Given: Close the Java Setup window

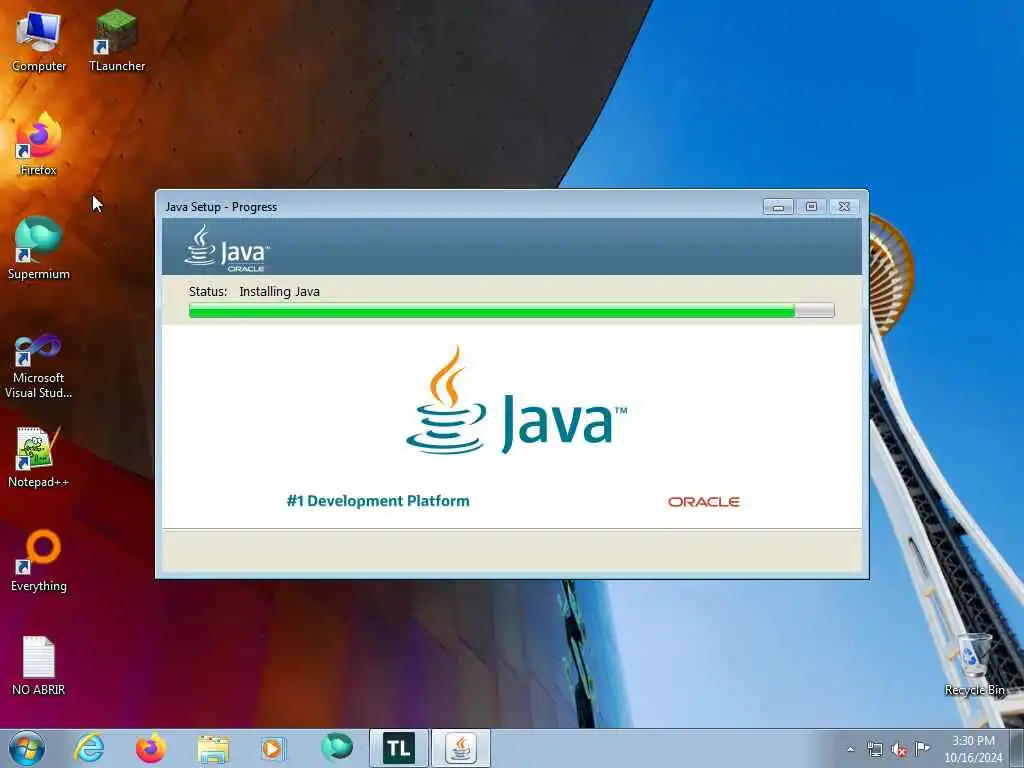Looking at the screenshot, I should click(x=844, y=206).
